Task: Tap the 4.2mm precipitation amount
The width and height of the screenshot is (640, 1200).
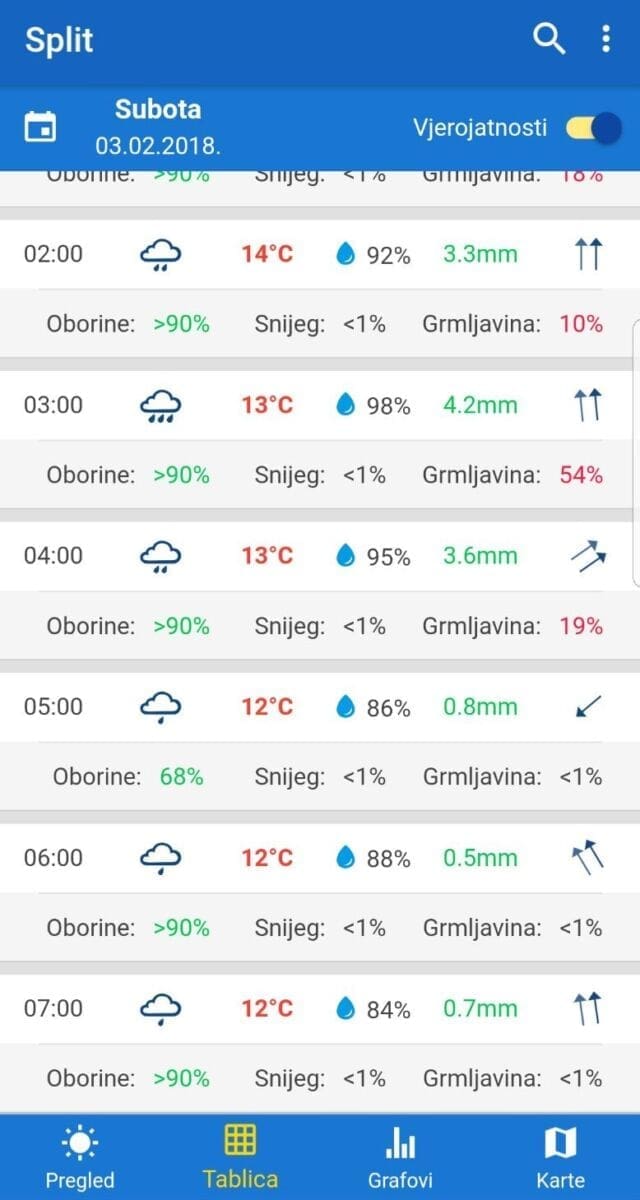Action: (x=480, y=405)
